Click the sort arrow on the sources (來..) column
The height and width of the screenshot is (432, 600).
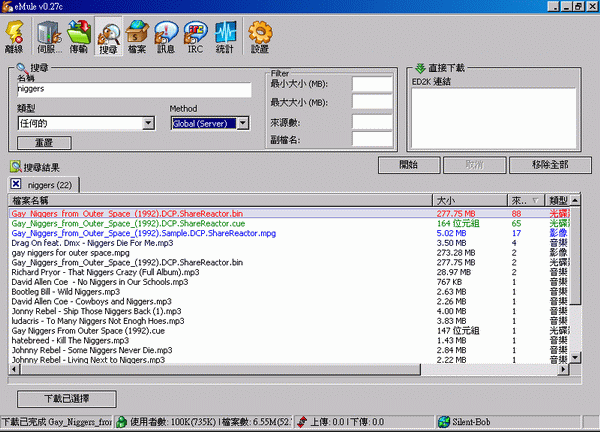535,200
